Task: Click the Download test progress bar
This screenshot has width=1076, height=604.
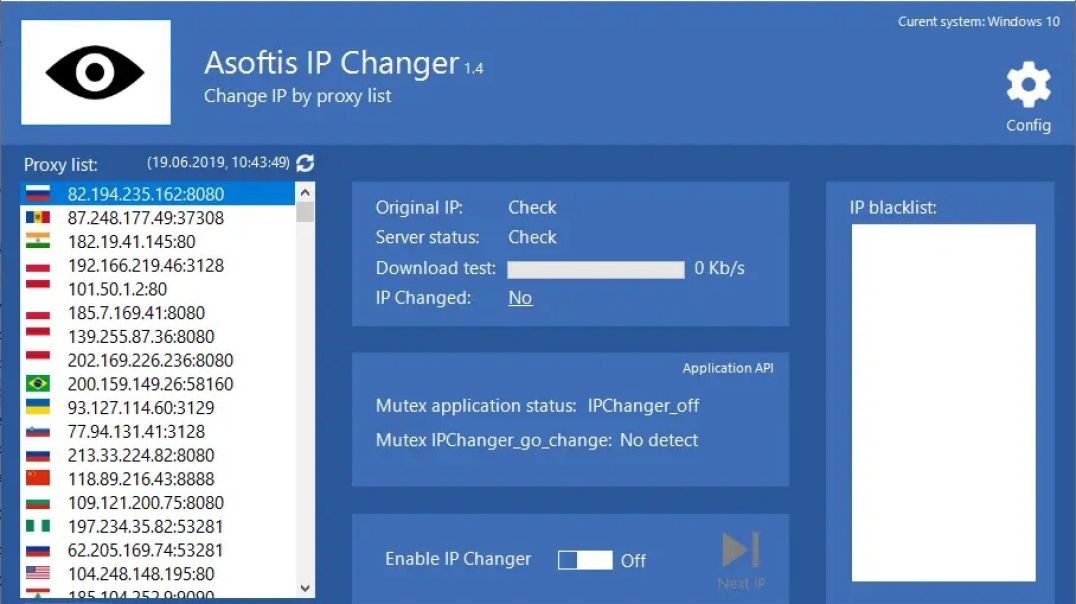Action: click(x=595, y=268)
